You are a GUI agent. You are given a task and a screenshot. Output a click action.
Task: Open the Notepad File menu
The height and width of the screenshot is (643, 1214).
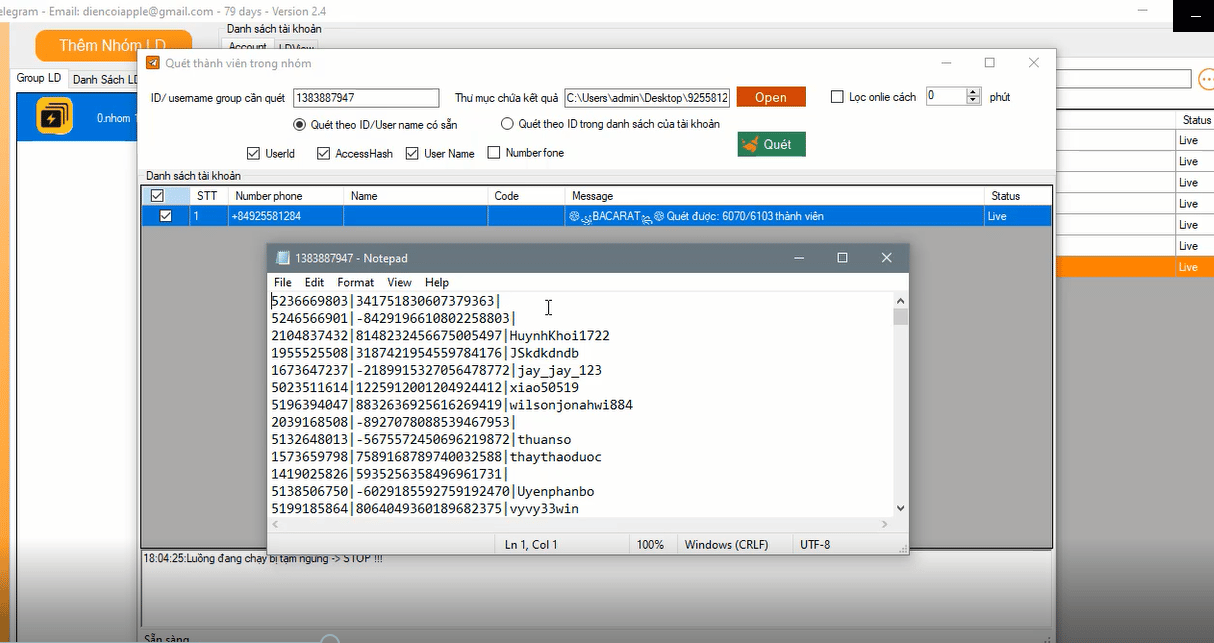point(283,282)
